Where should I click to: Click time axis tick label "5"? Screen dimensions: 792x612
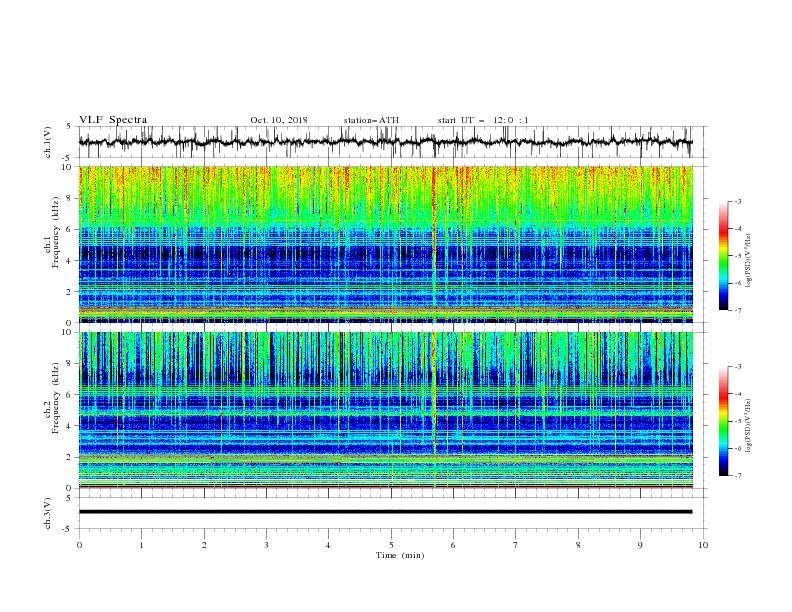coord(391,545)
